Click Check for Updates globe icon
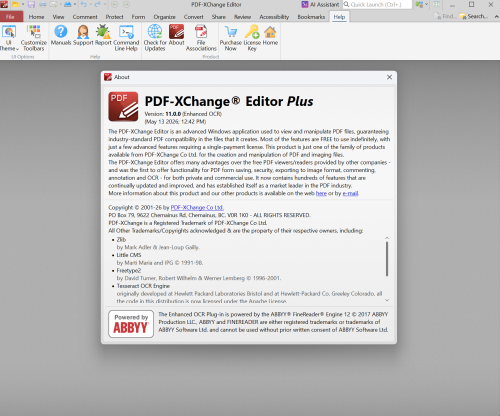Image resolution: width=500 pixels, height=416 pixels. [155, 38]
